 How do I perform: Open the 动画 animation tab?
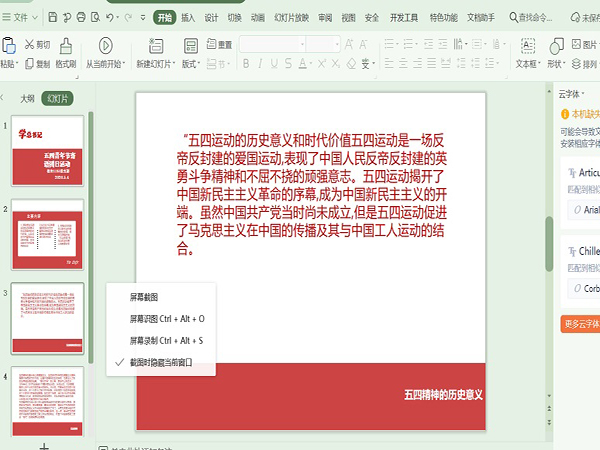(258, 17)
